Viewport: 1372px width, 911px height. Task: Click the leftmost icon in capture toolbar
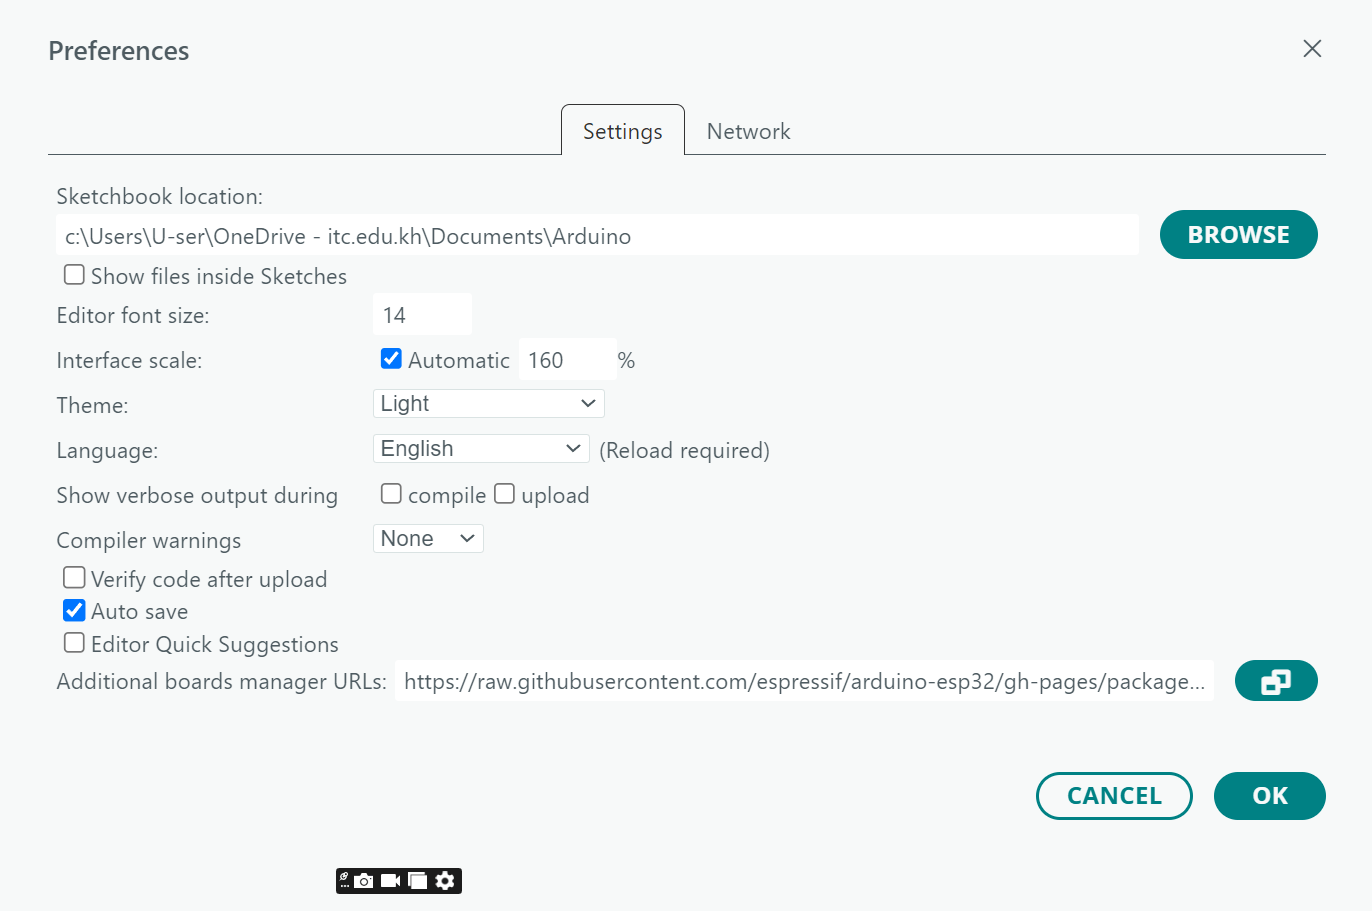344,881
